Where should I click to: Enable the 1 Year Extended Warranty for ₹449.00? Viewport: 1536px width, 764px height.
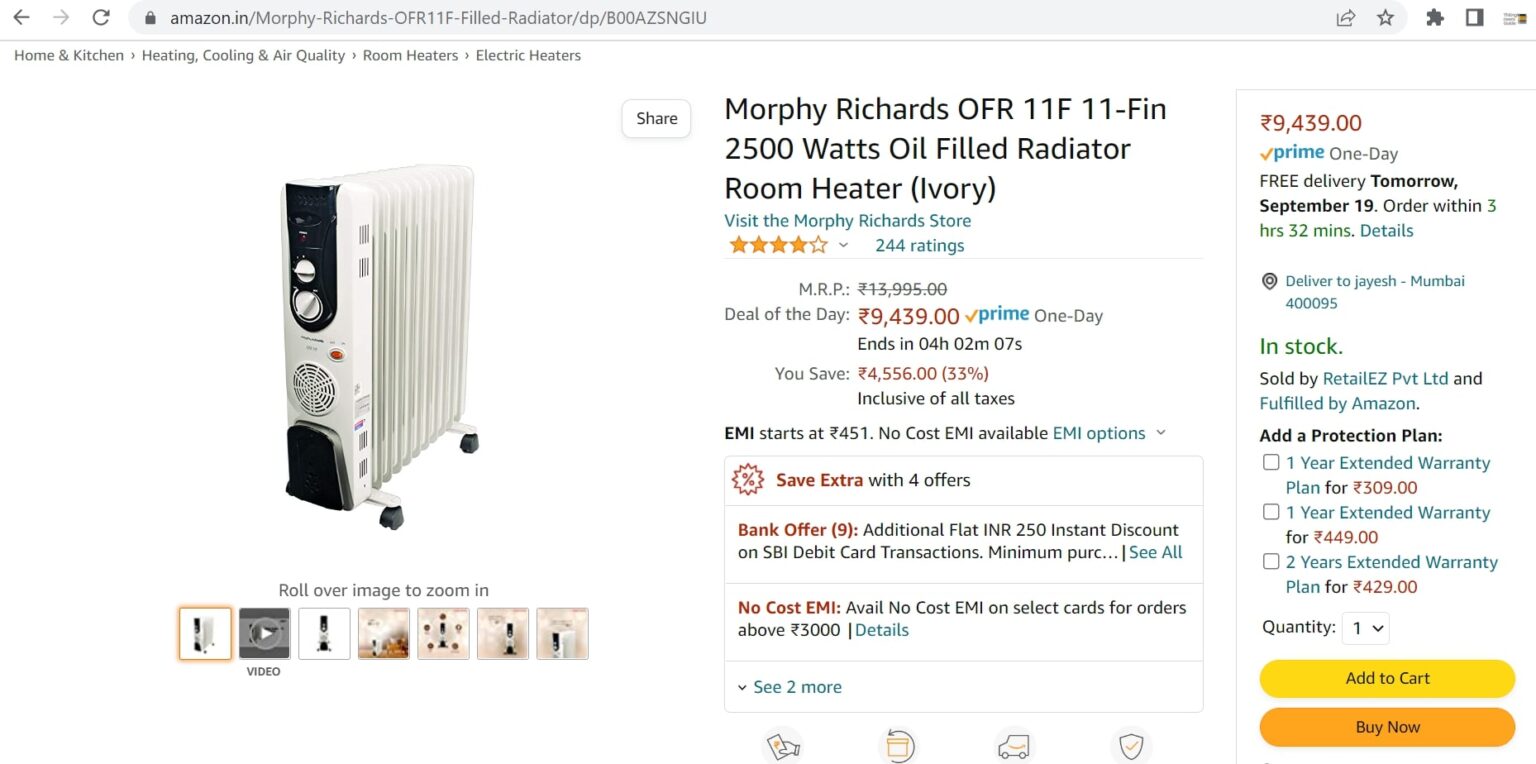pos(1271,512)
